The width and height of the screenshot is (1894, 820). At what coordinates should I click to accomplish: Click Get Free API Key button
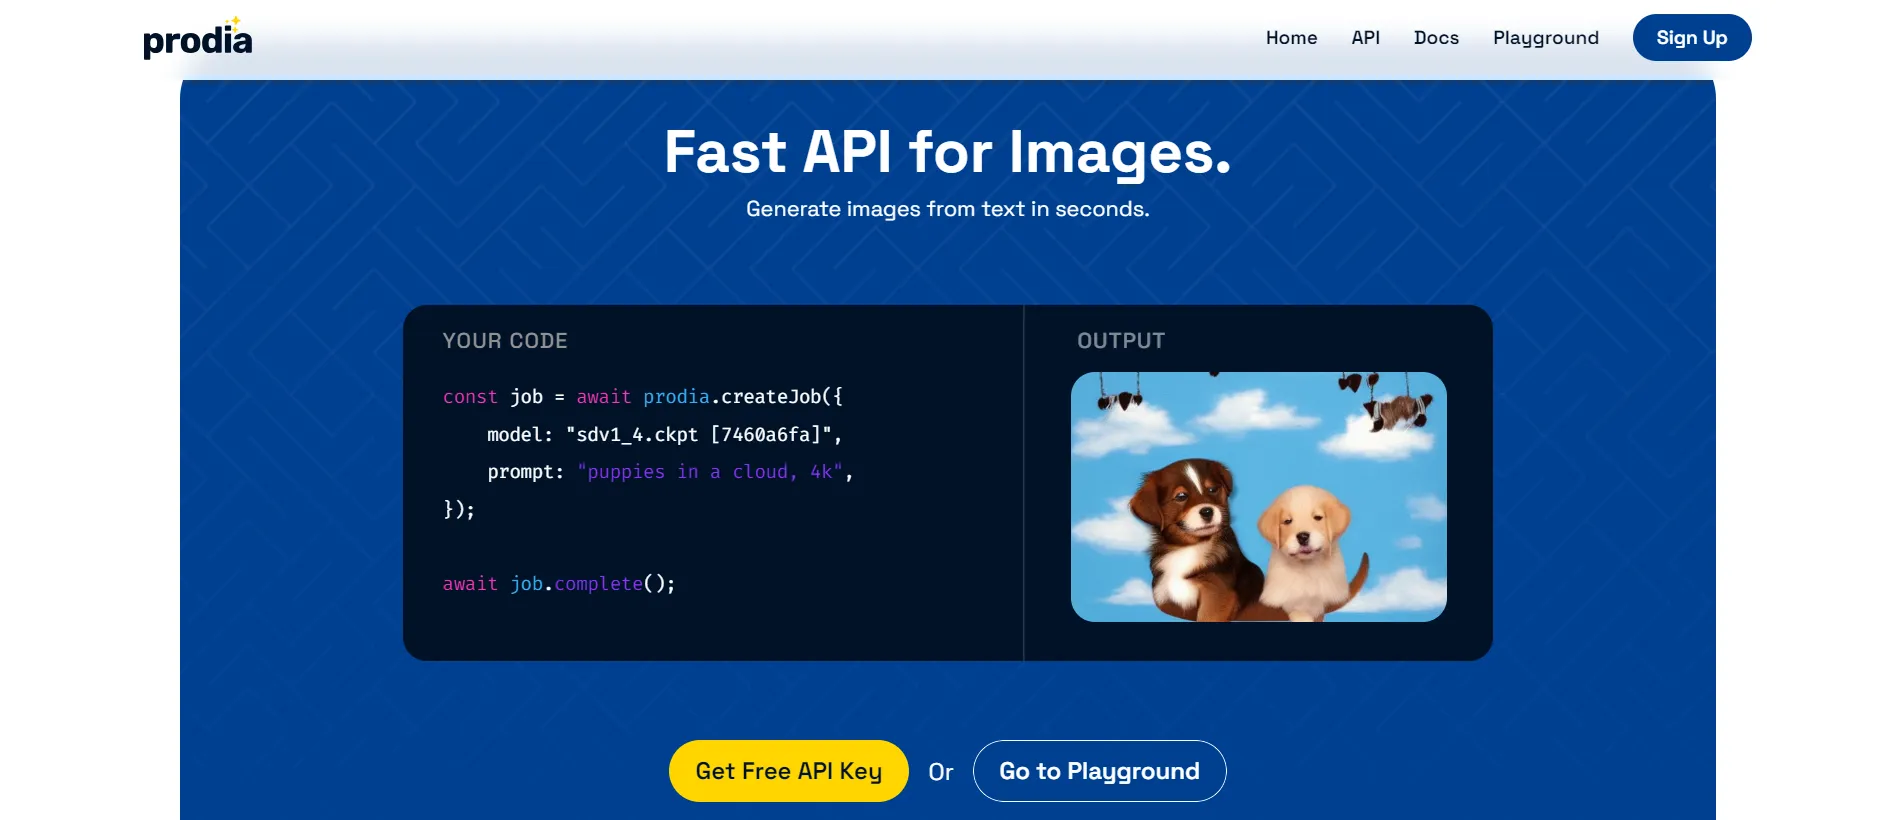[x=789, y=771]
